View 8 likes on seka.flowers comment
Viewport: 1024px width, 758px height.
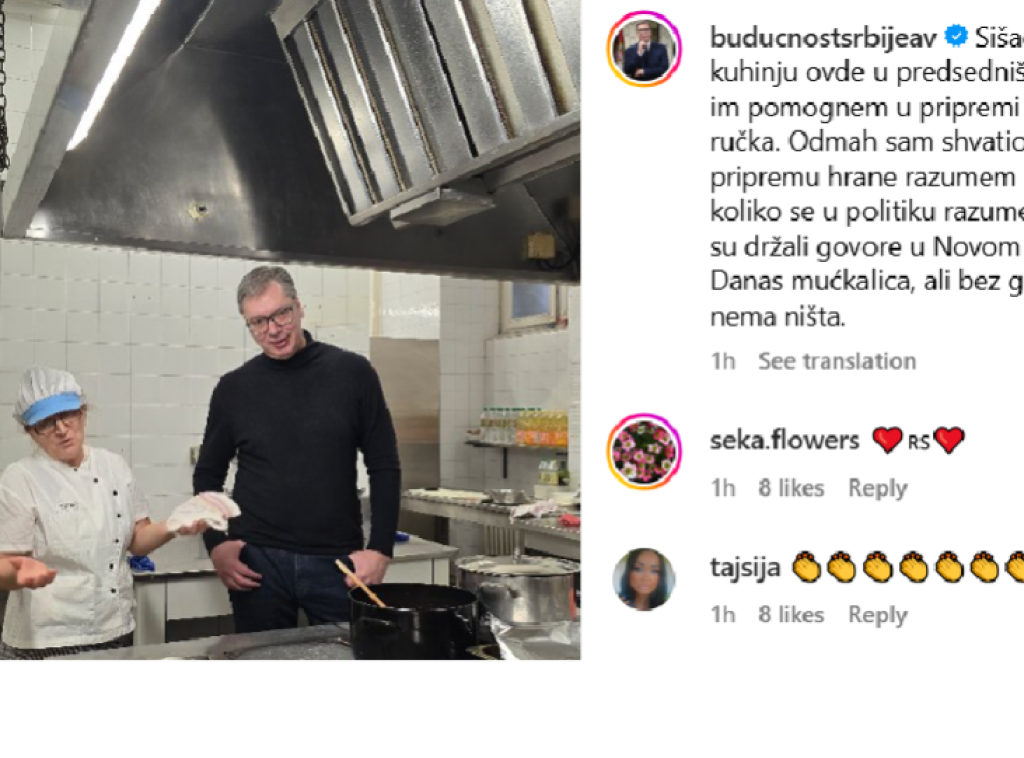tap(791, 488)
